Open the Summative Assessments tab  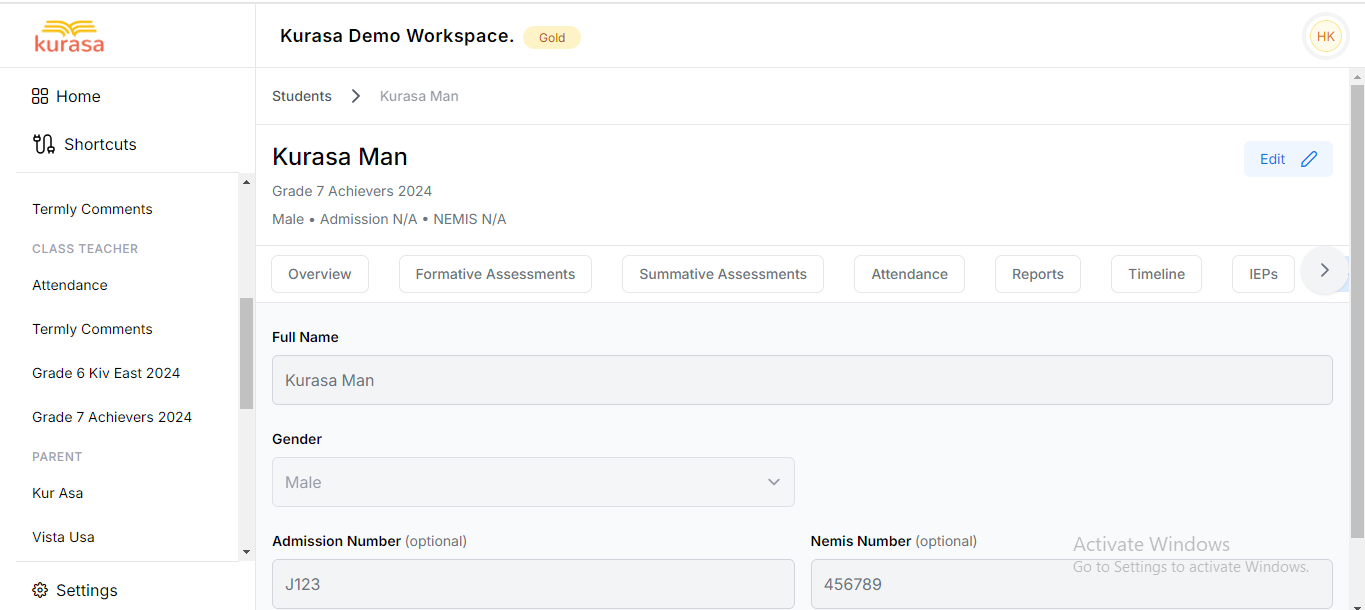click(x=722, y=274)
